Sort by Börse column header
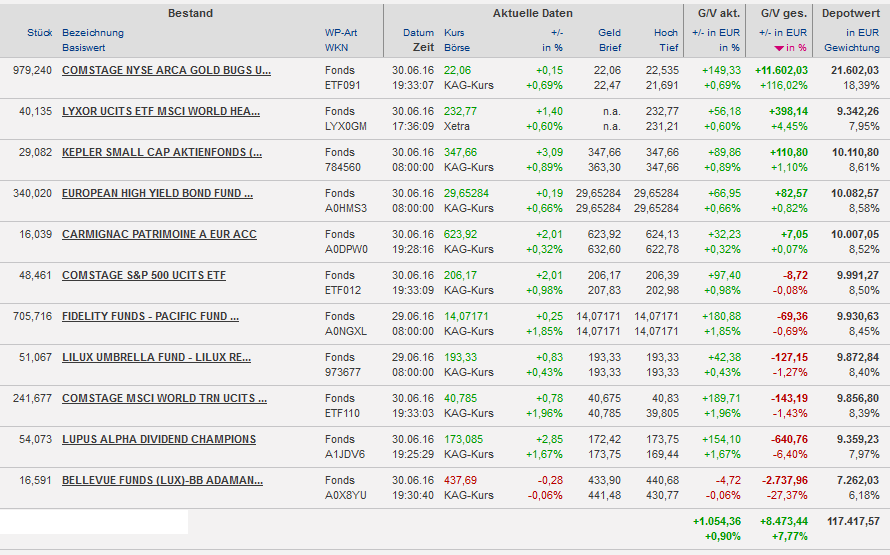This screenshot has width=890, height=555. point(455,48)
